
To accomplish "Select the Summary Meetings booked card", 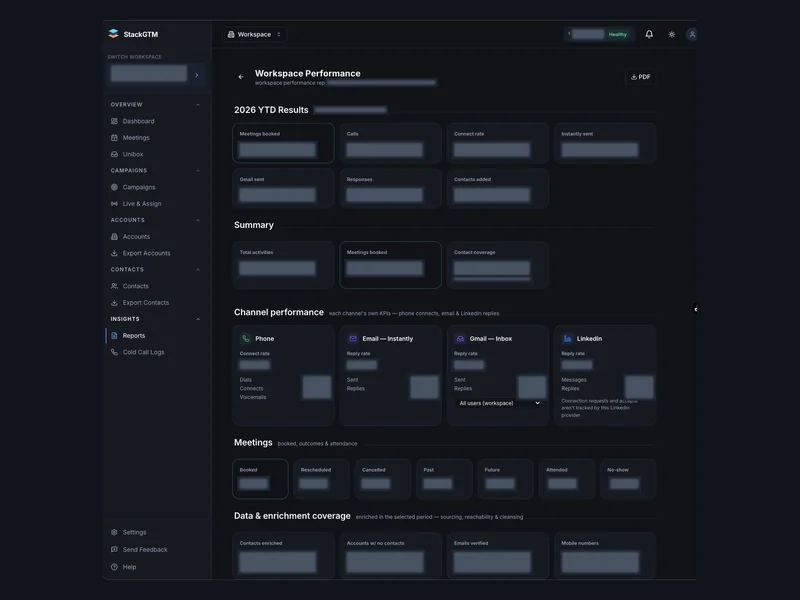I will coord(390,265).
